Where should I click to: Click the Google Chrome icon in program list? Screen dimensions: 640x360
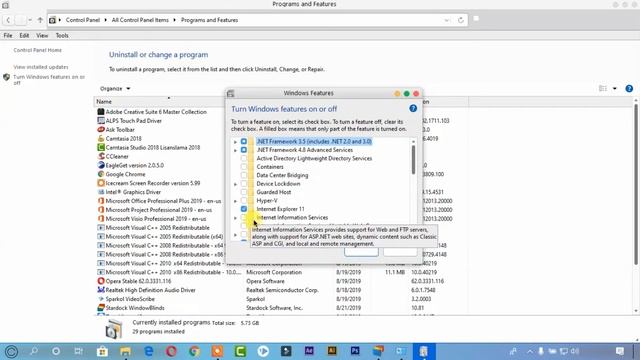point(101,174)
